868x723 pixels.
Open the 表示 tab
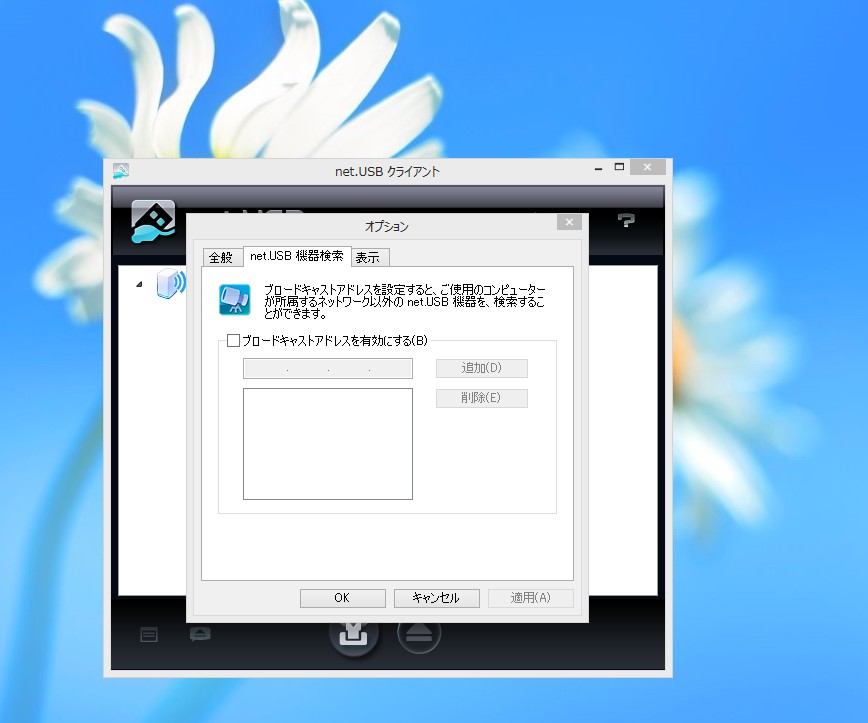(x=368, y=257)
